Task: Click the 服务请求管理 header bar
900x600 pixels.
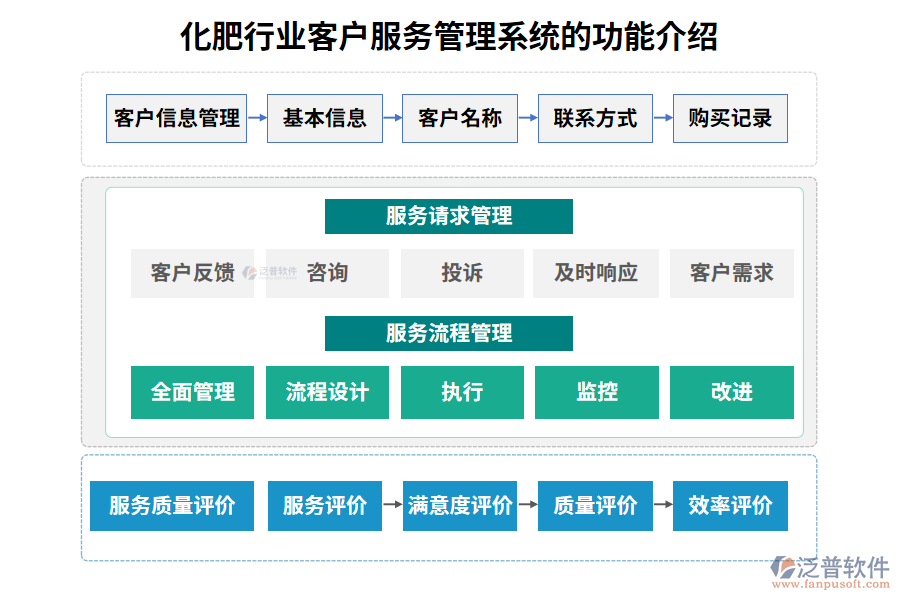Action: [x=449, y=216]
